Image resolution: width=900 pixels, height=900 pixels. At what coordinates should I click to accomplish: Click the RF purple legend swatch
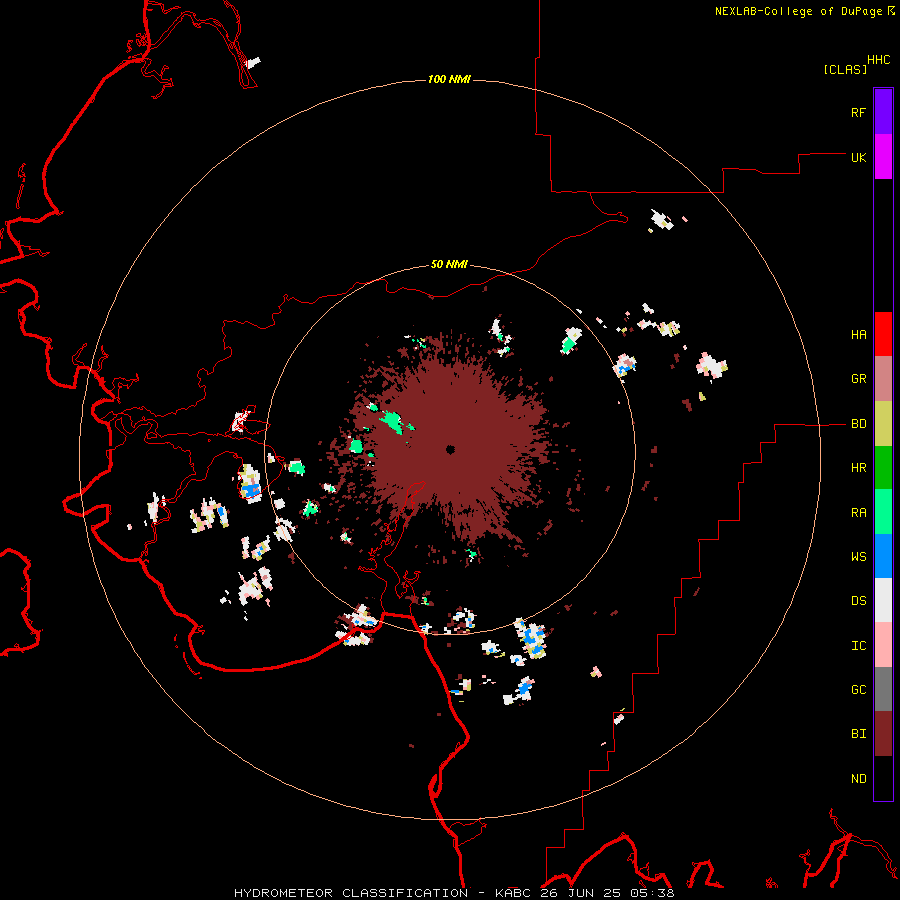883,112
